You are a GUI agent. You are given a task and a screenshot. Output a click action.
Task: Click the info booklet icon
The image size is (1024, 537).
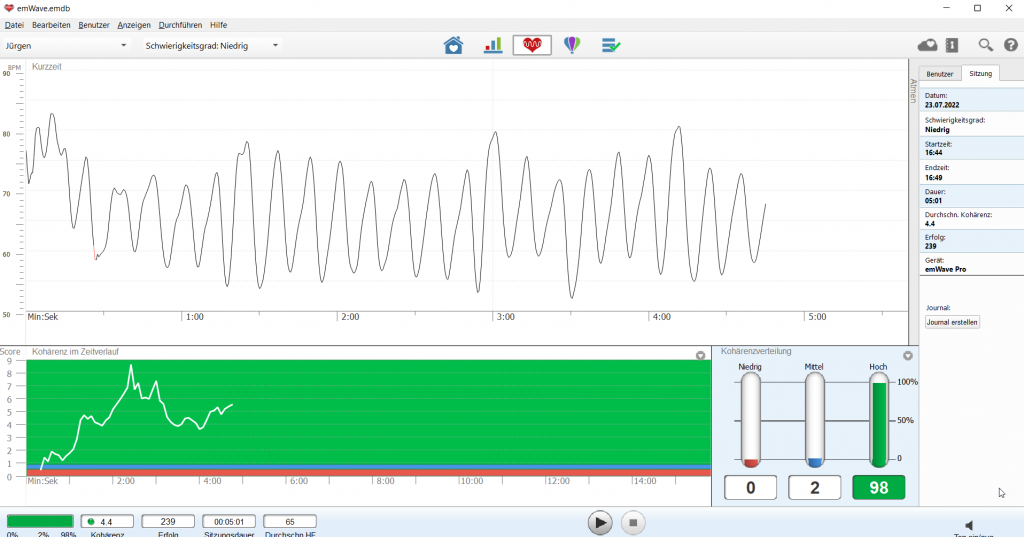point(951,45)
